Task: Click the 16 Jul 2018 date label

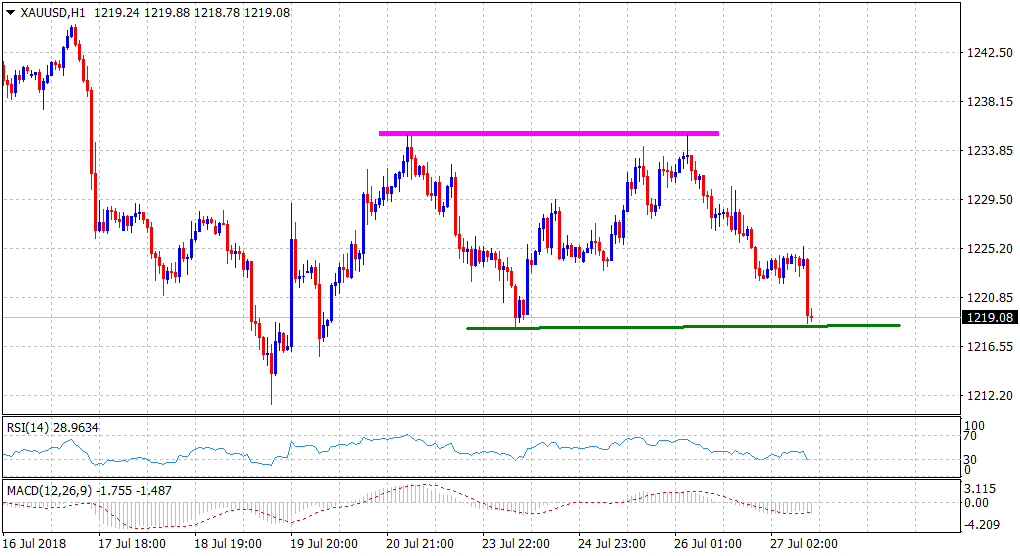Action: pyautogui.click(x=34, y=543)
